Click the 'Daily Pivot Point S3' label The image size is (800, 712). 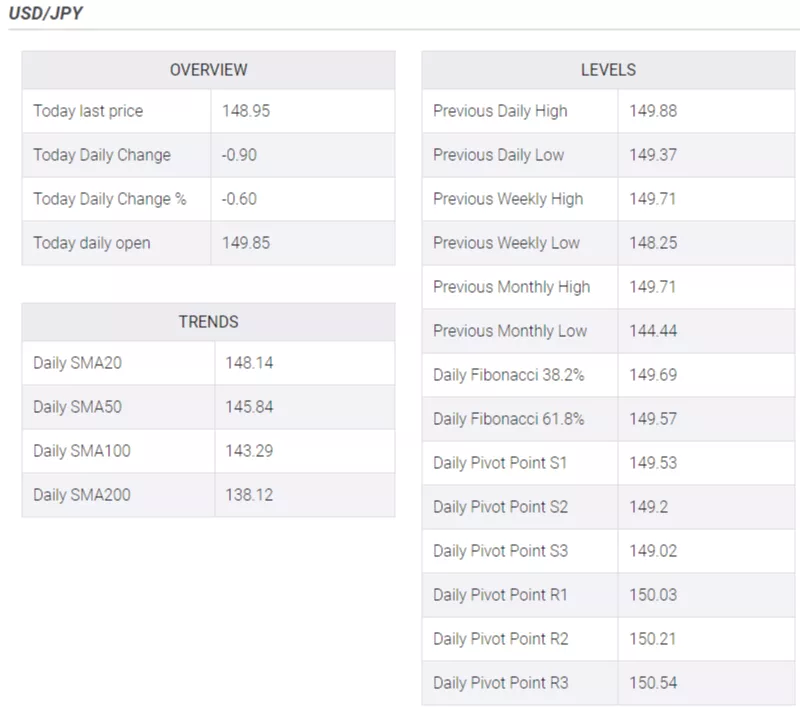[x=501, y=551]
